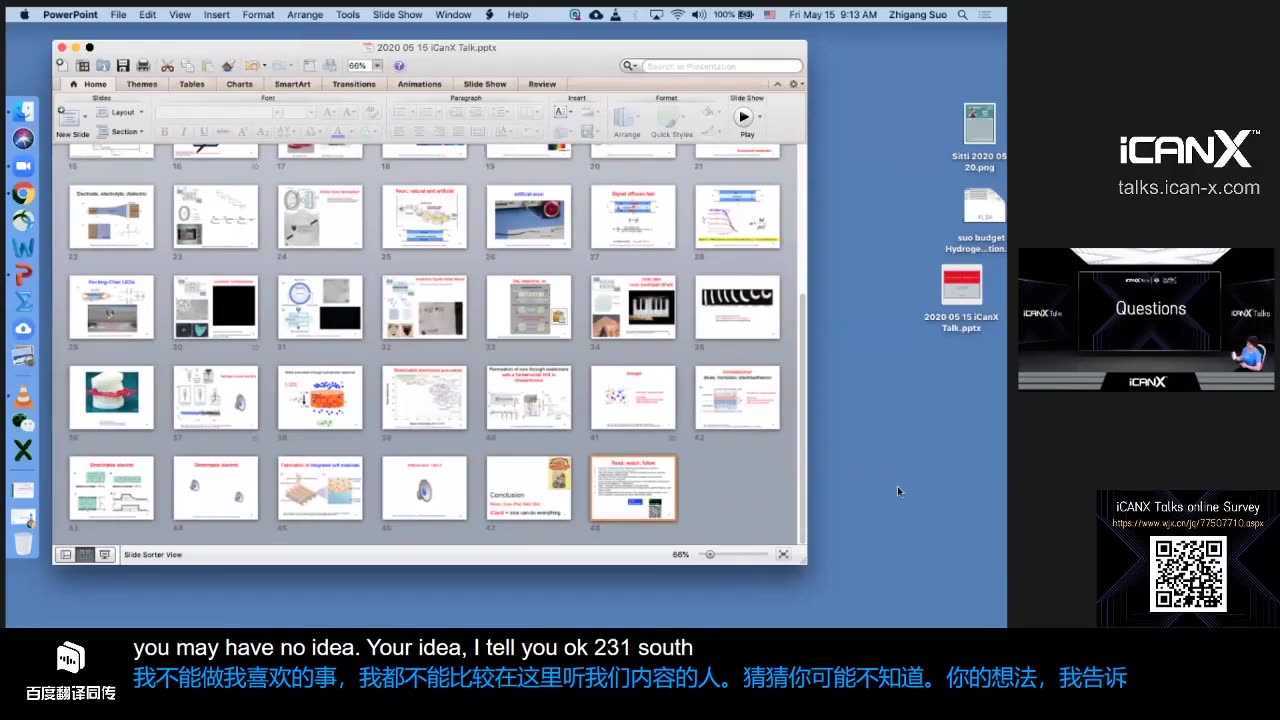Switch to the Themes tab
Screen dimensions: 1280x720
(142, 84)
